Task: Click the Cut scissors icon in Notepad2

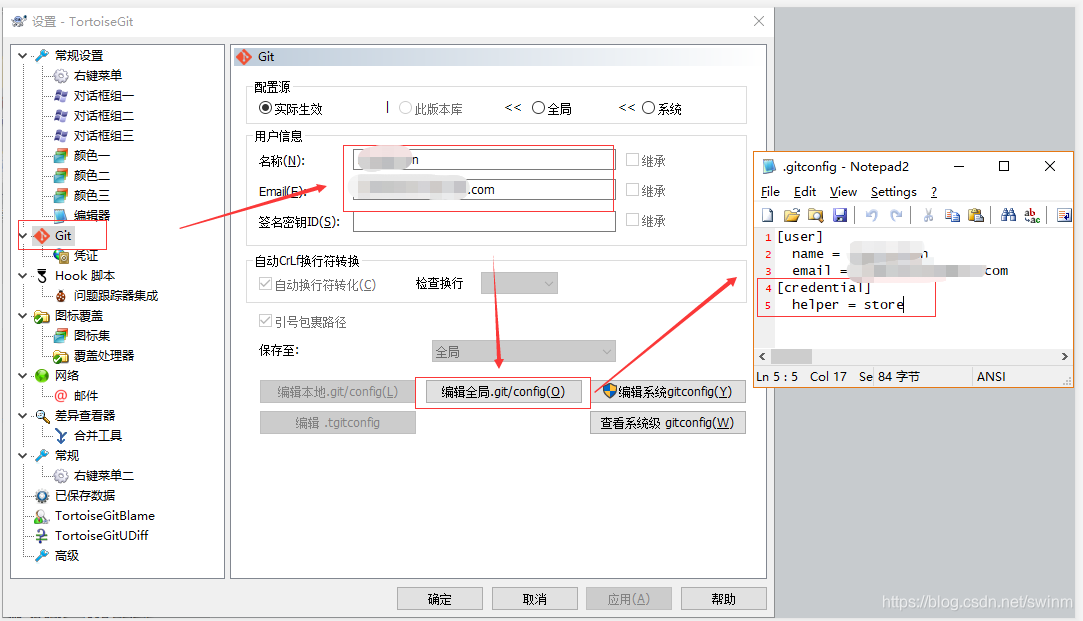Action: (928, 216)
